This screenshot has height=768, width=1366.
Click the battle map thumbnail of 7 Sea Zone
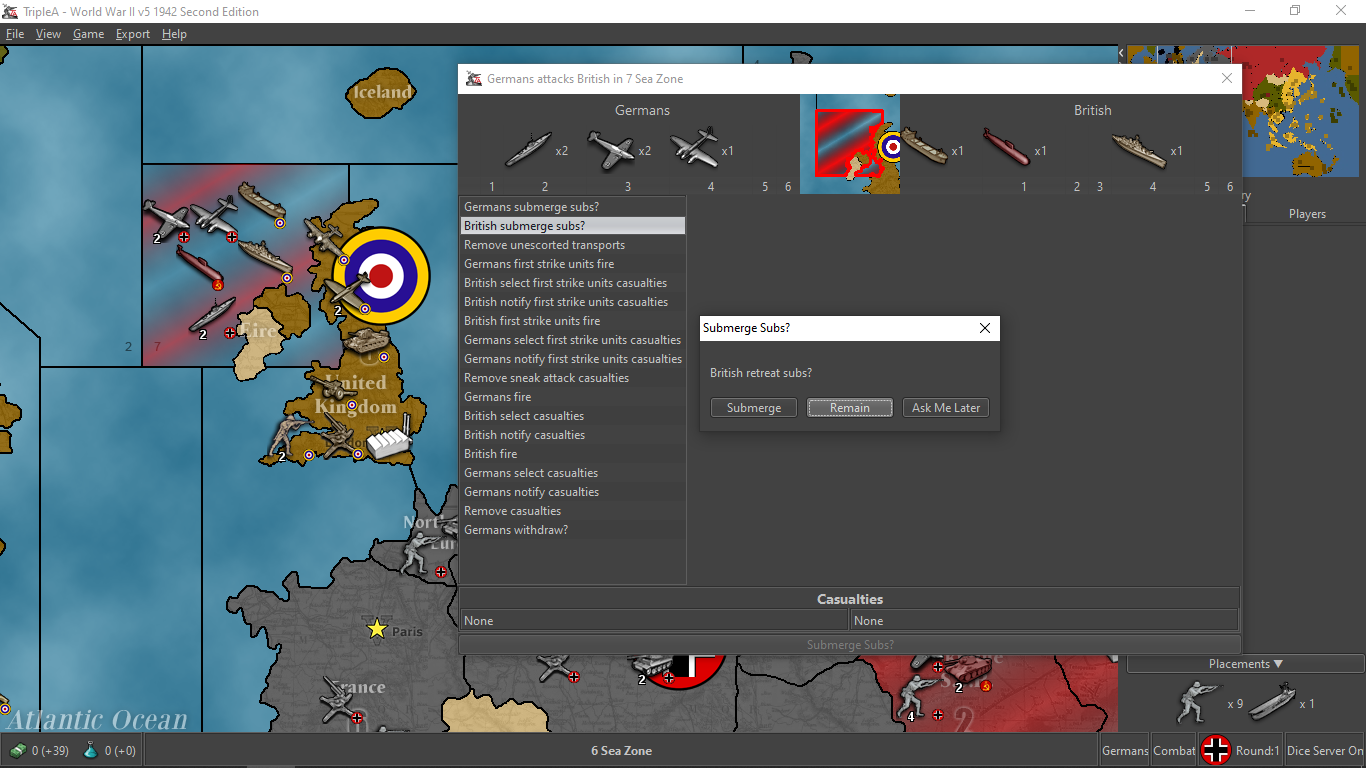click(849, 144)
